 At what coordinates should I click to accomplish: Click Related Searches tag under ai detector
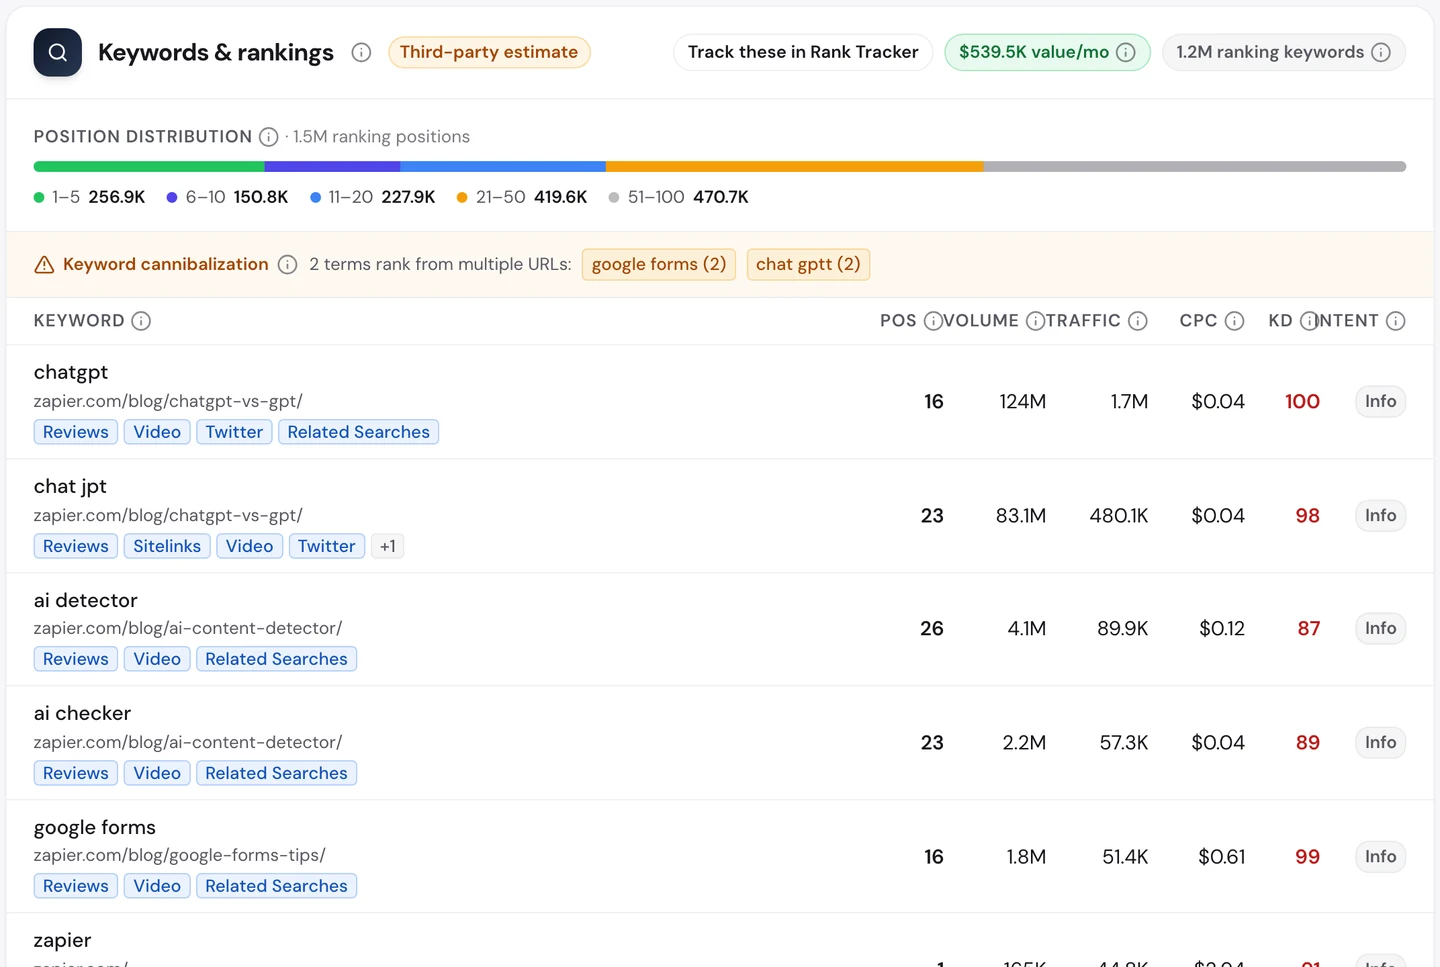click(x=276, y=660)
